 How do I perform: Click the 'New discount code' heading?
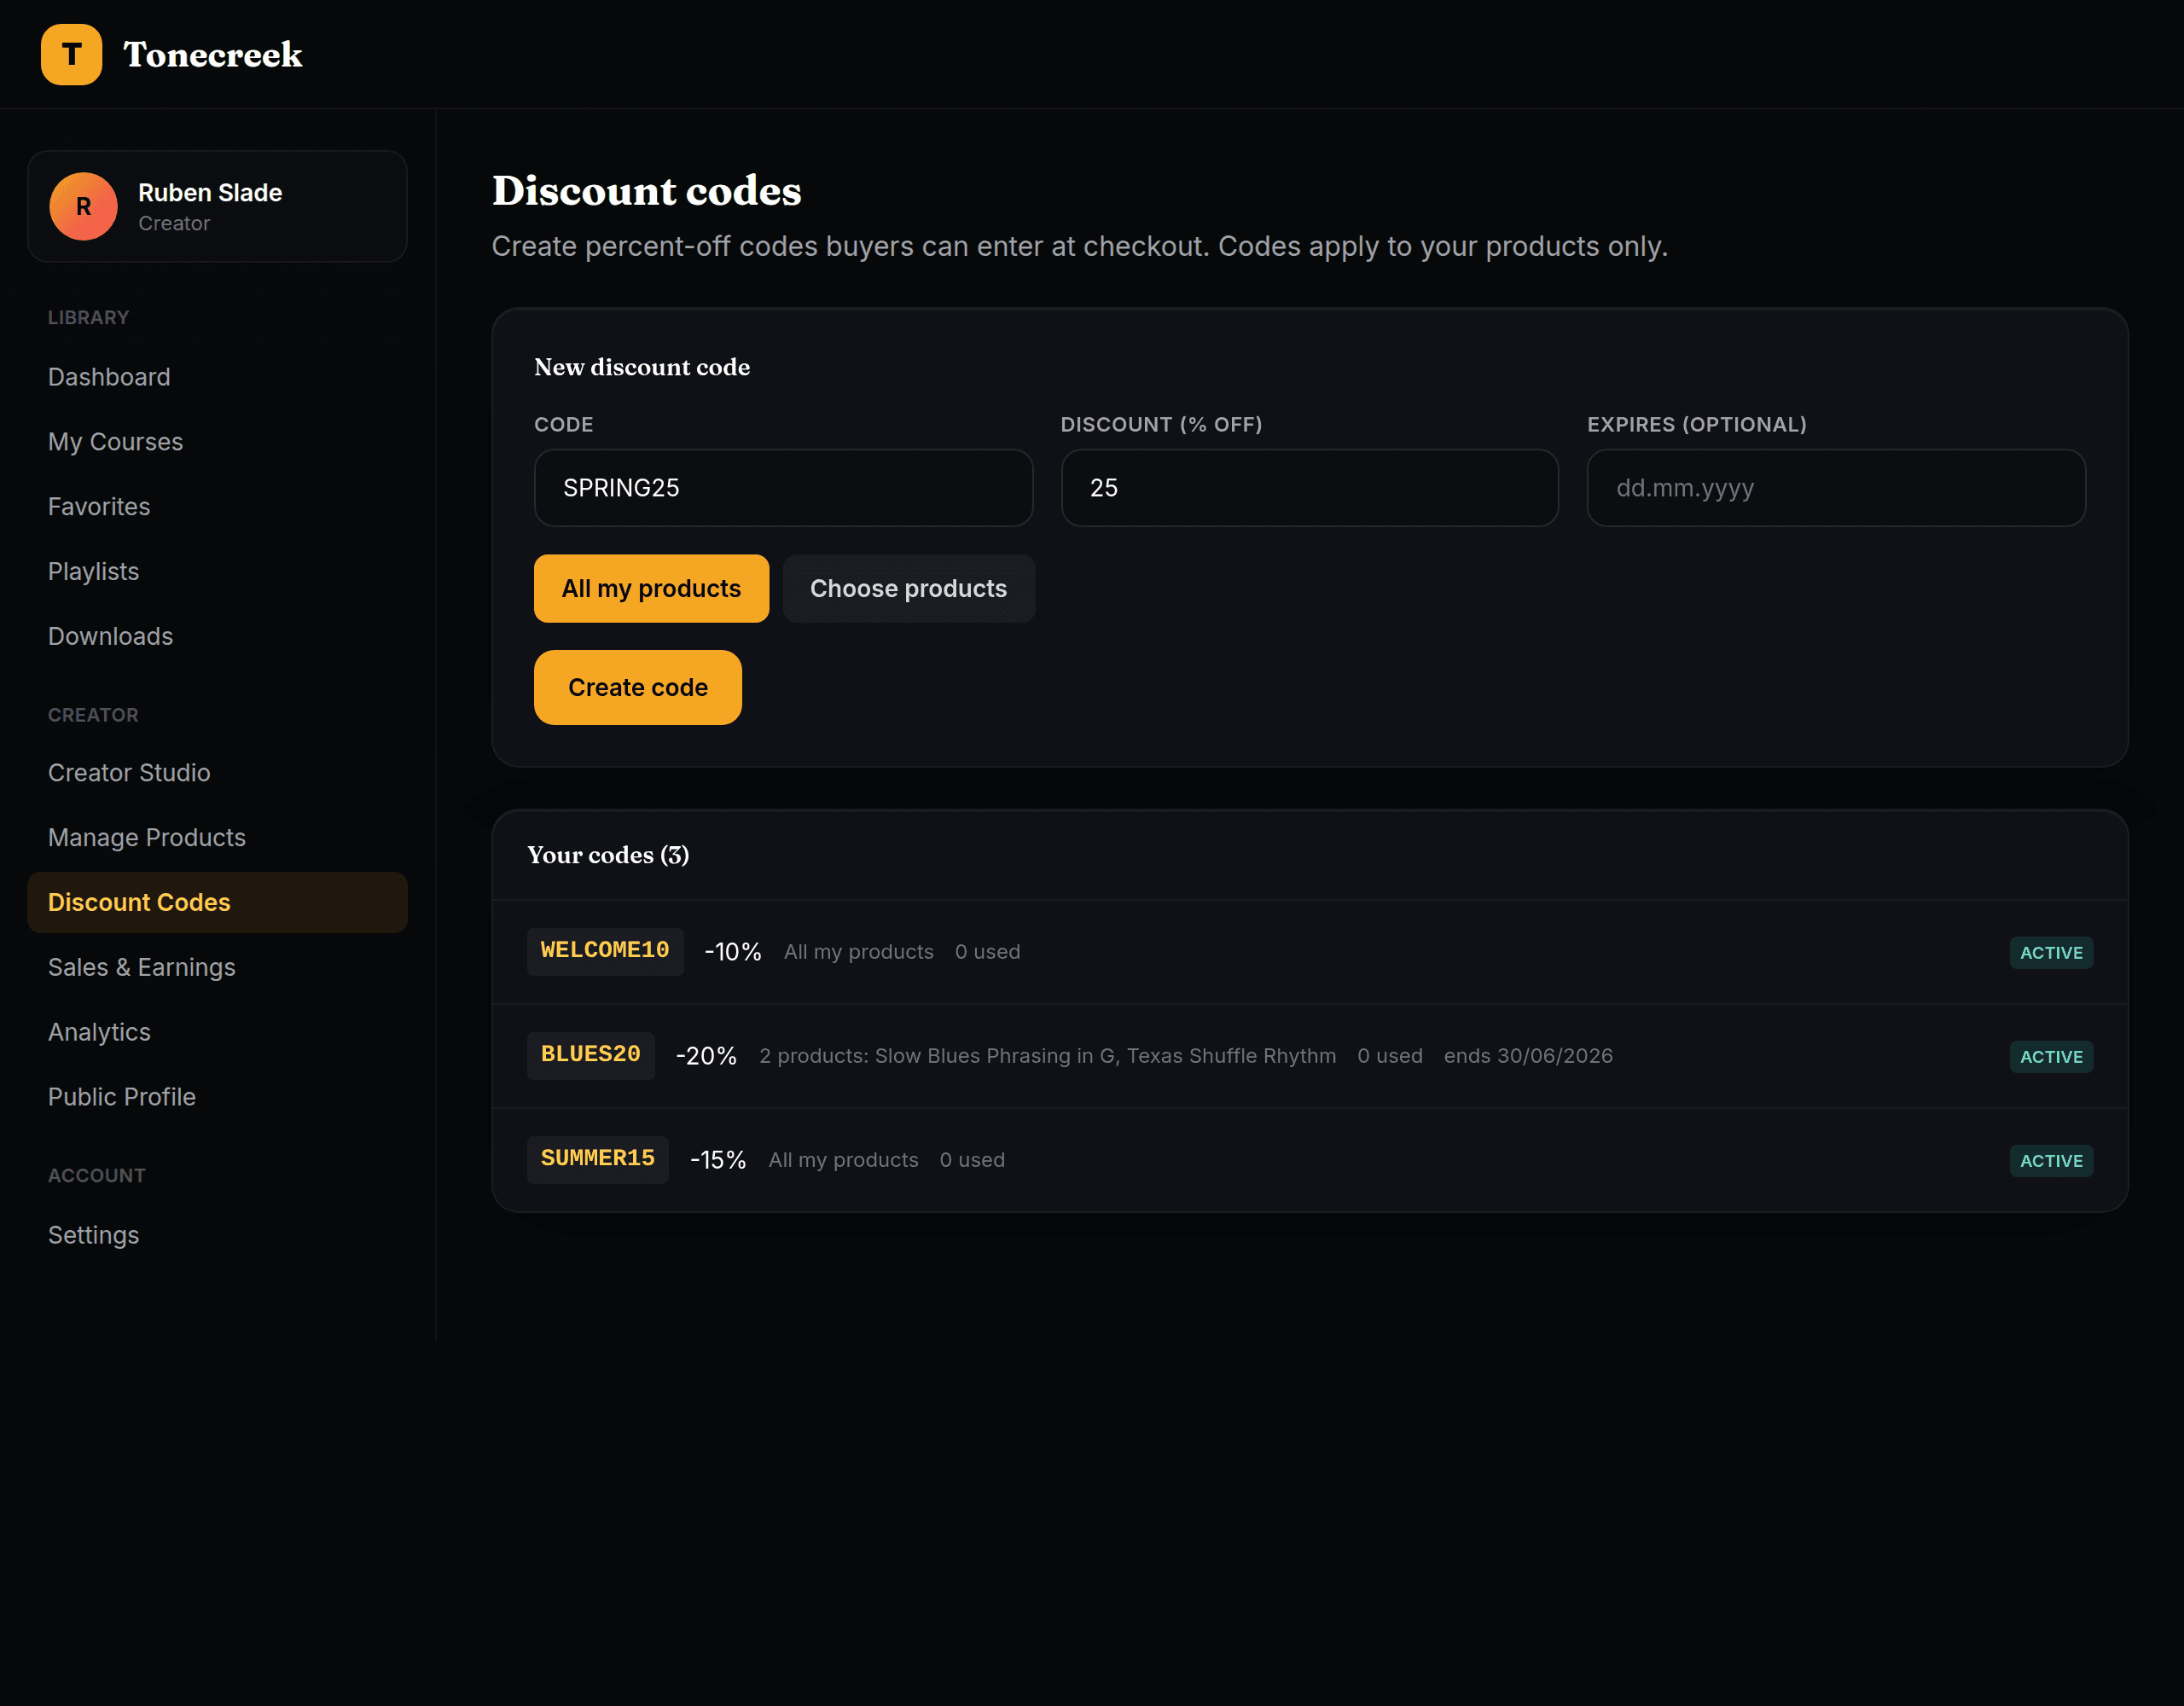coord(642,367)
